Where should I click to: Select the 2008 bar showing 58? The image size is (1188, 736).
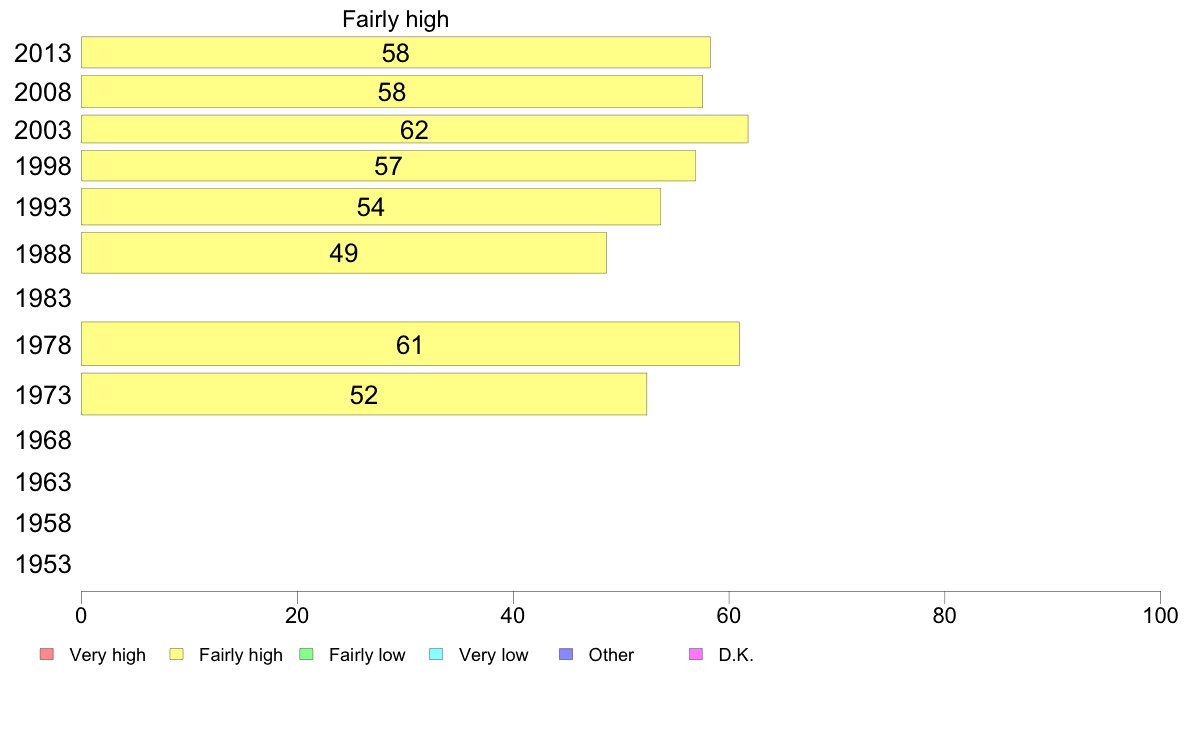(x=392, y=92)
